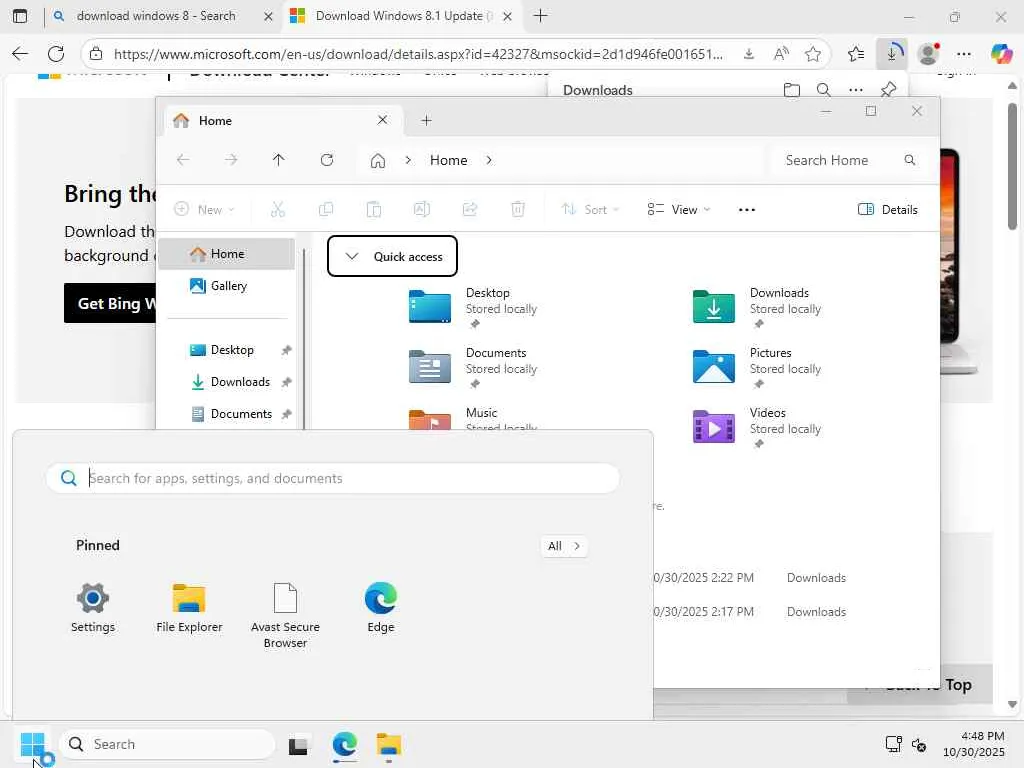Screen dimensions: 1024x768
Task: Open the Downloads folder in Quick access
Action: click(x=758, y=307)
